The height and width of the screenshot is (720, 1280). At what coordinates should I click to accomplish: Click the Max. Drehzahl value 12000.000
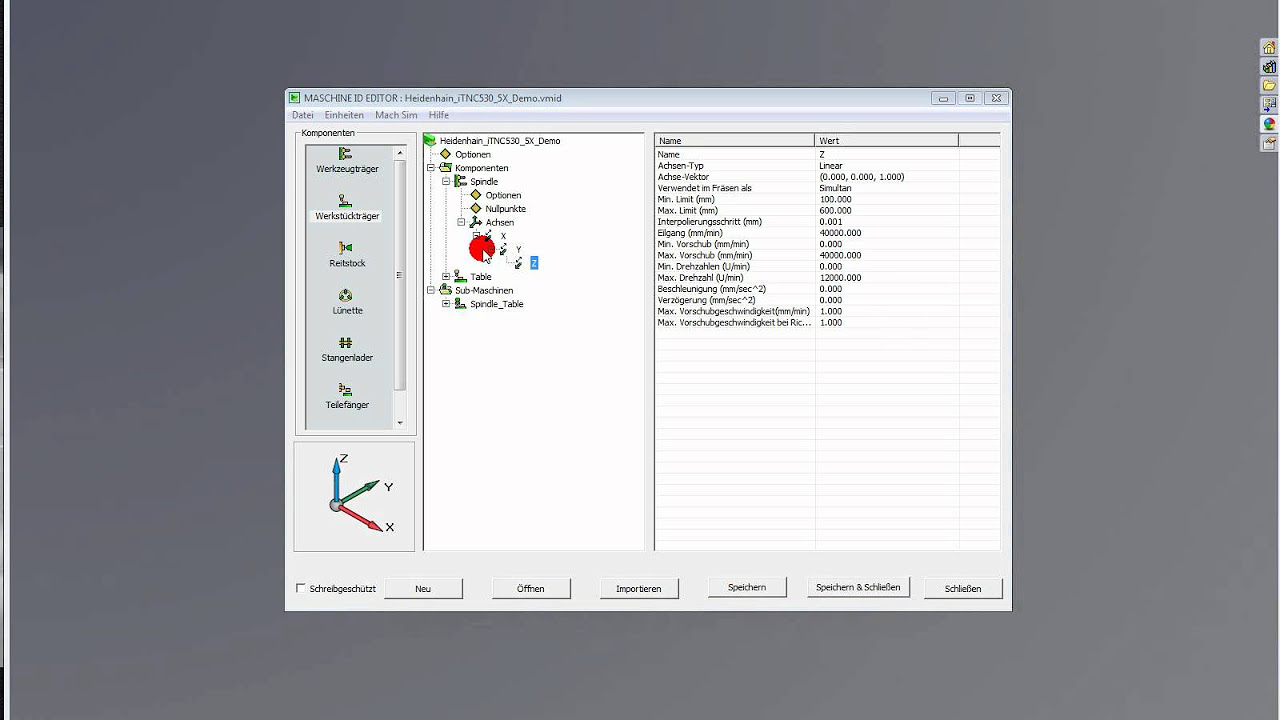click(840, 278)
